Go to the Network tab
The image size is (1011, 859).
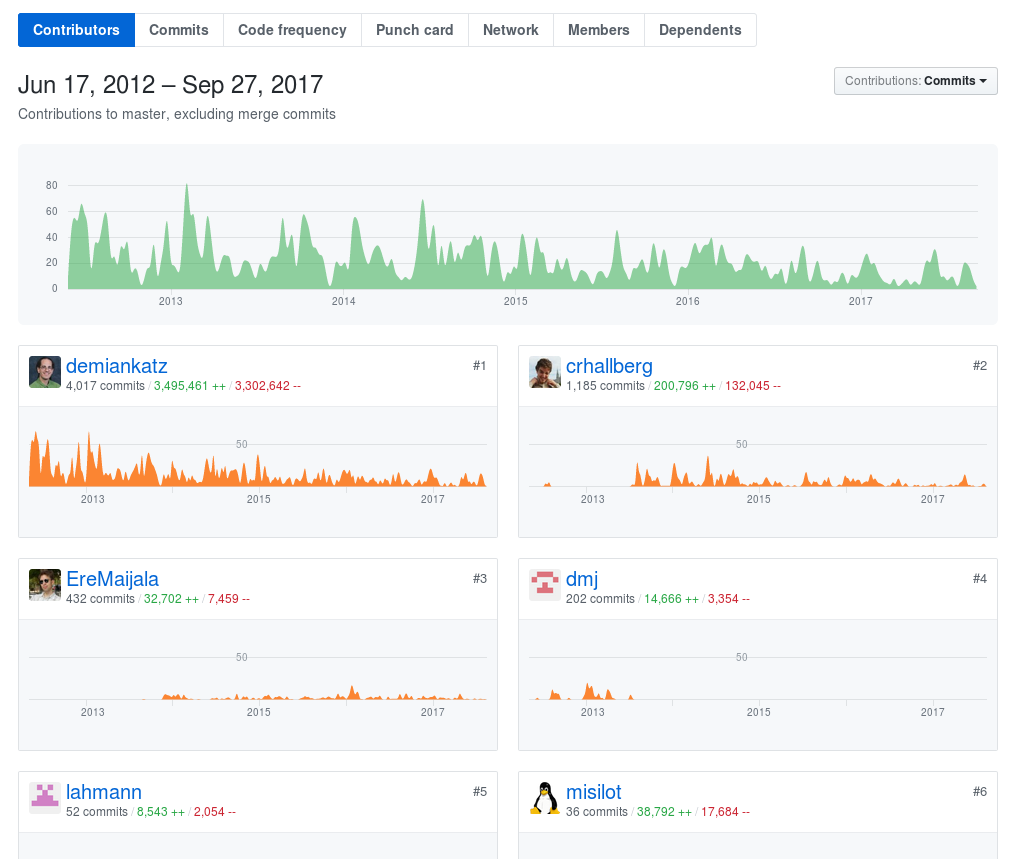(510, 30)
